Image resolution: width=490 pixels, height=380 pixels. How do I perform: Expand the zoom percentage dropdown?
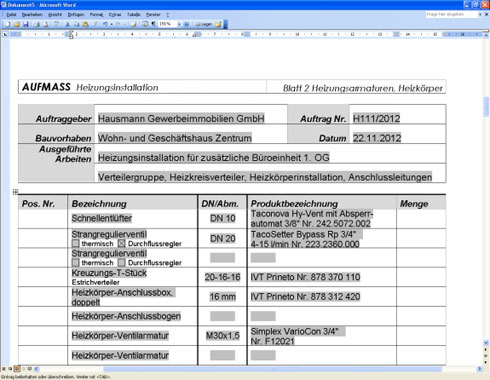(179, 24)
